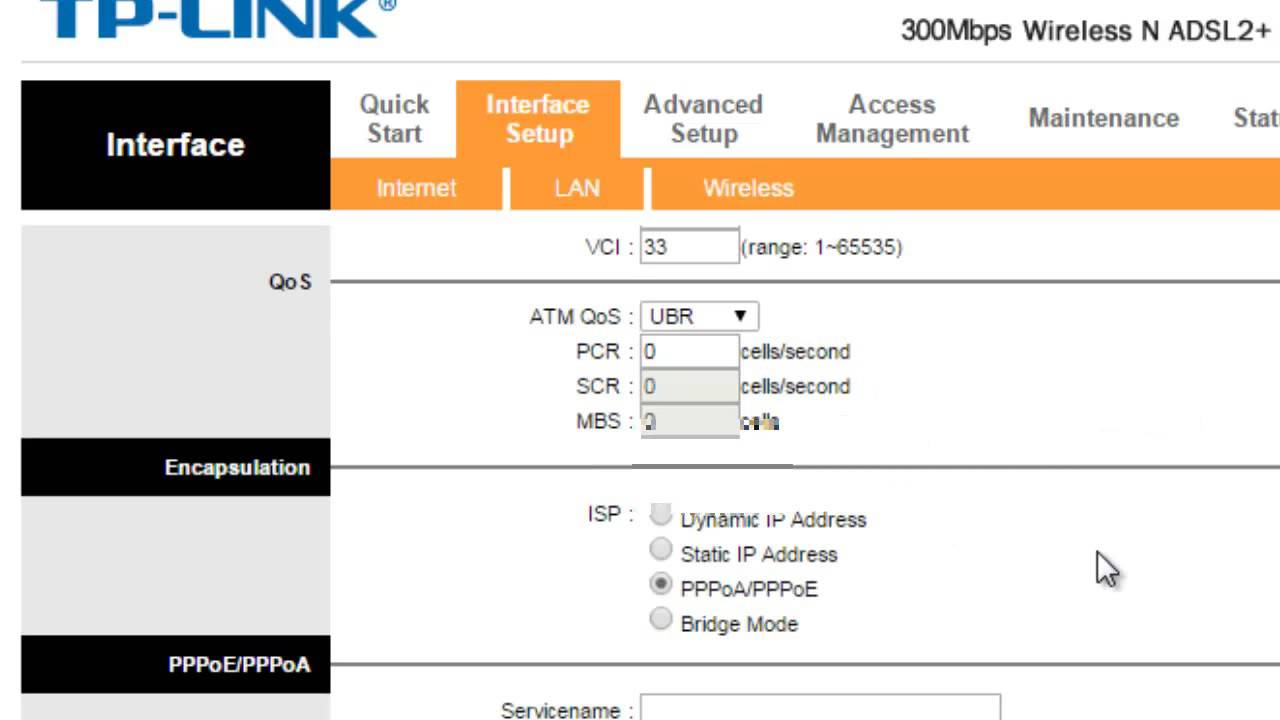This screenshot has height=720, width=1280.
Task: Select the Interface Setup tab
Action: (x=538, y=119)
